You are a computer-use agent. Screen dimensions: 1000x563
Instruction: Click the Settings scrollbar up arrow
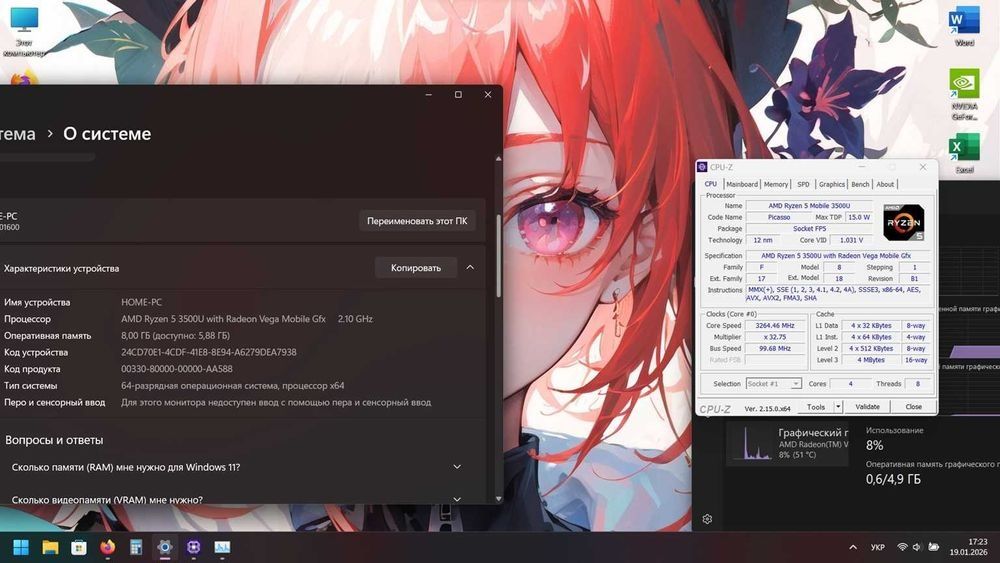[x=499, y=159]
